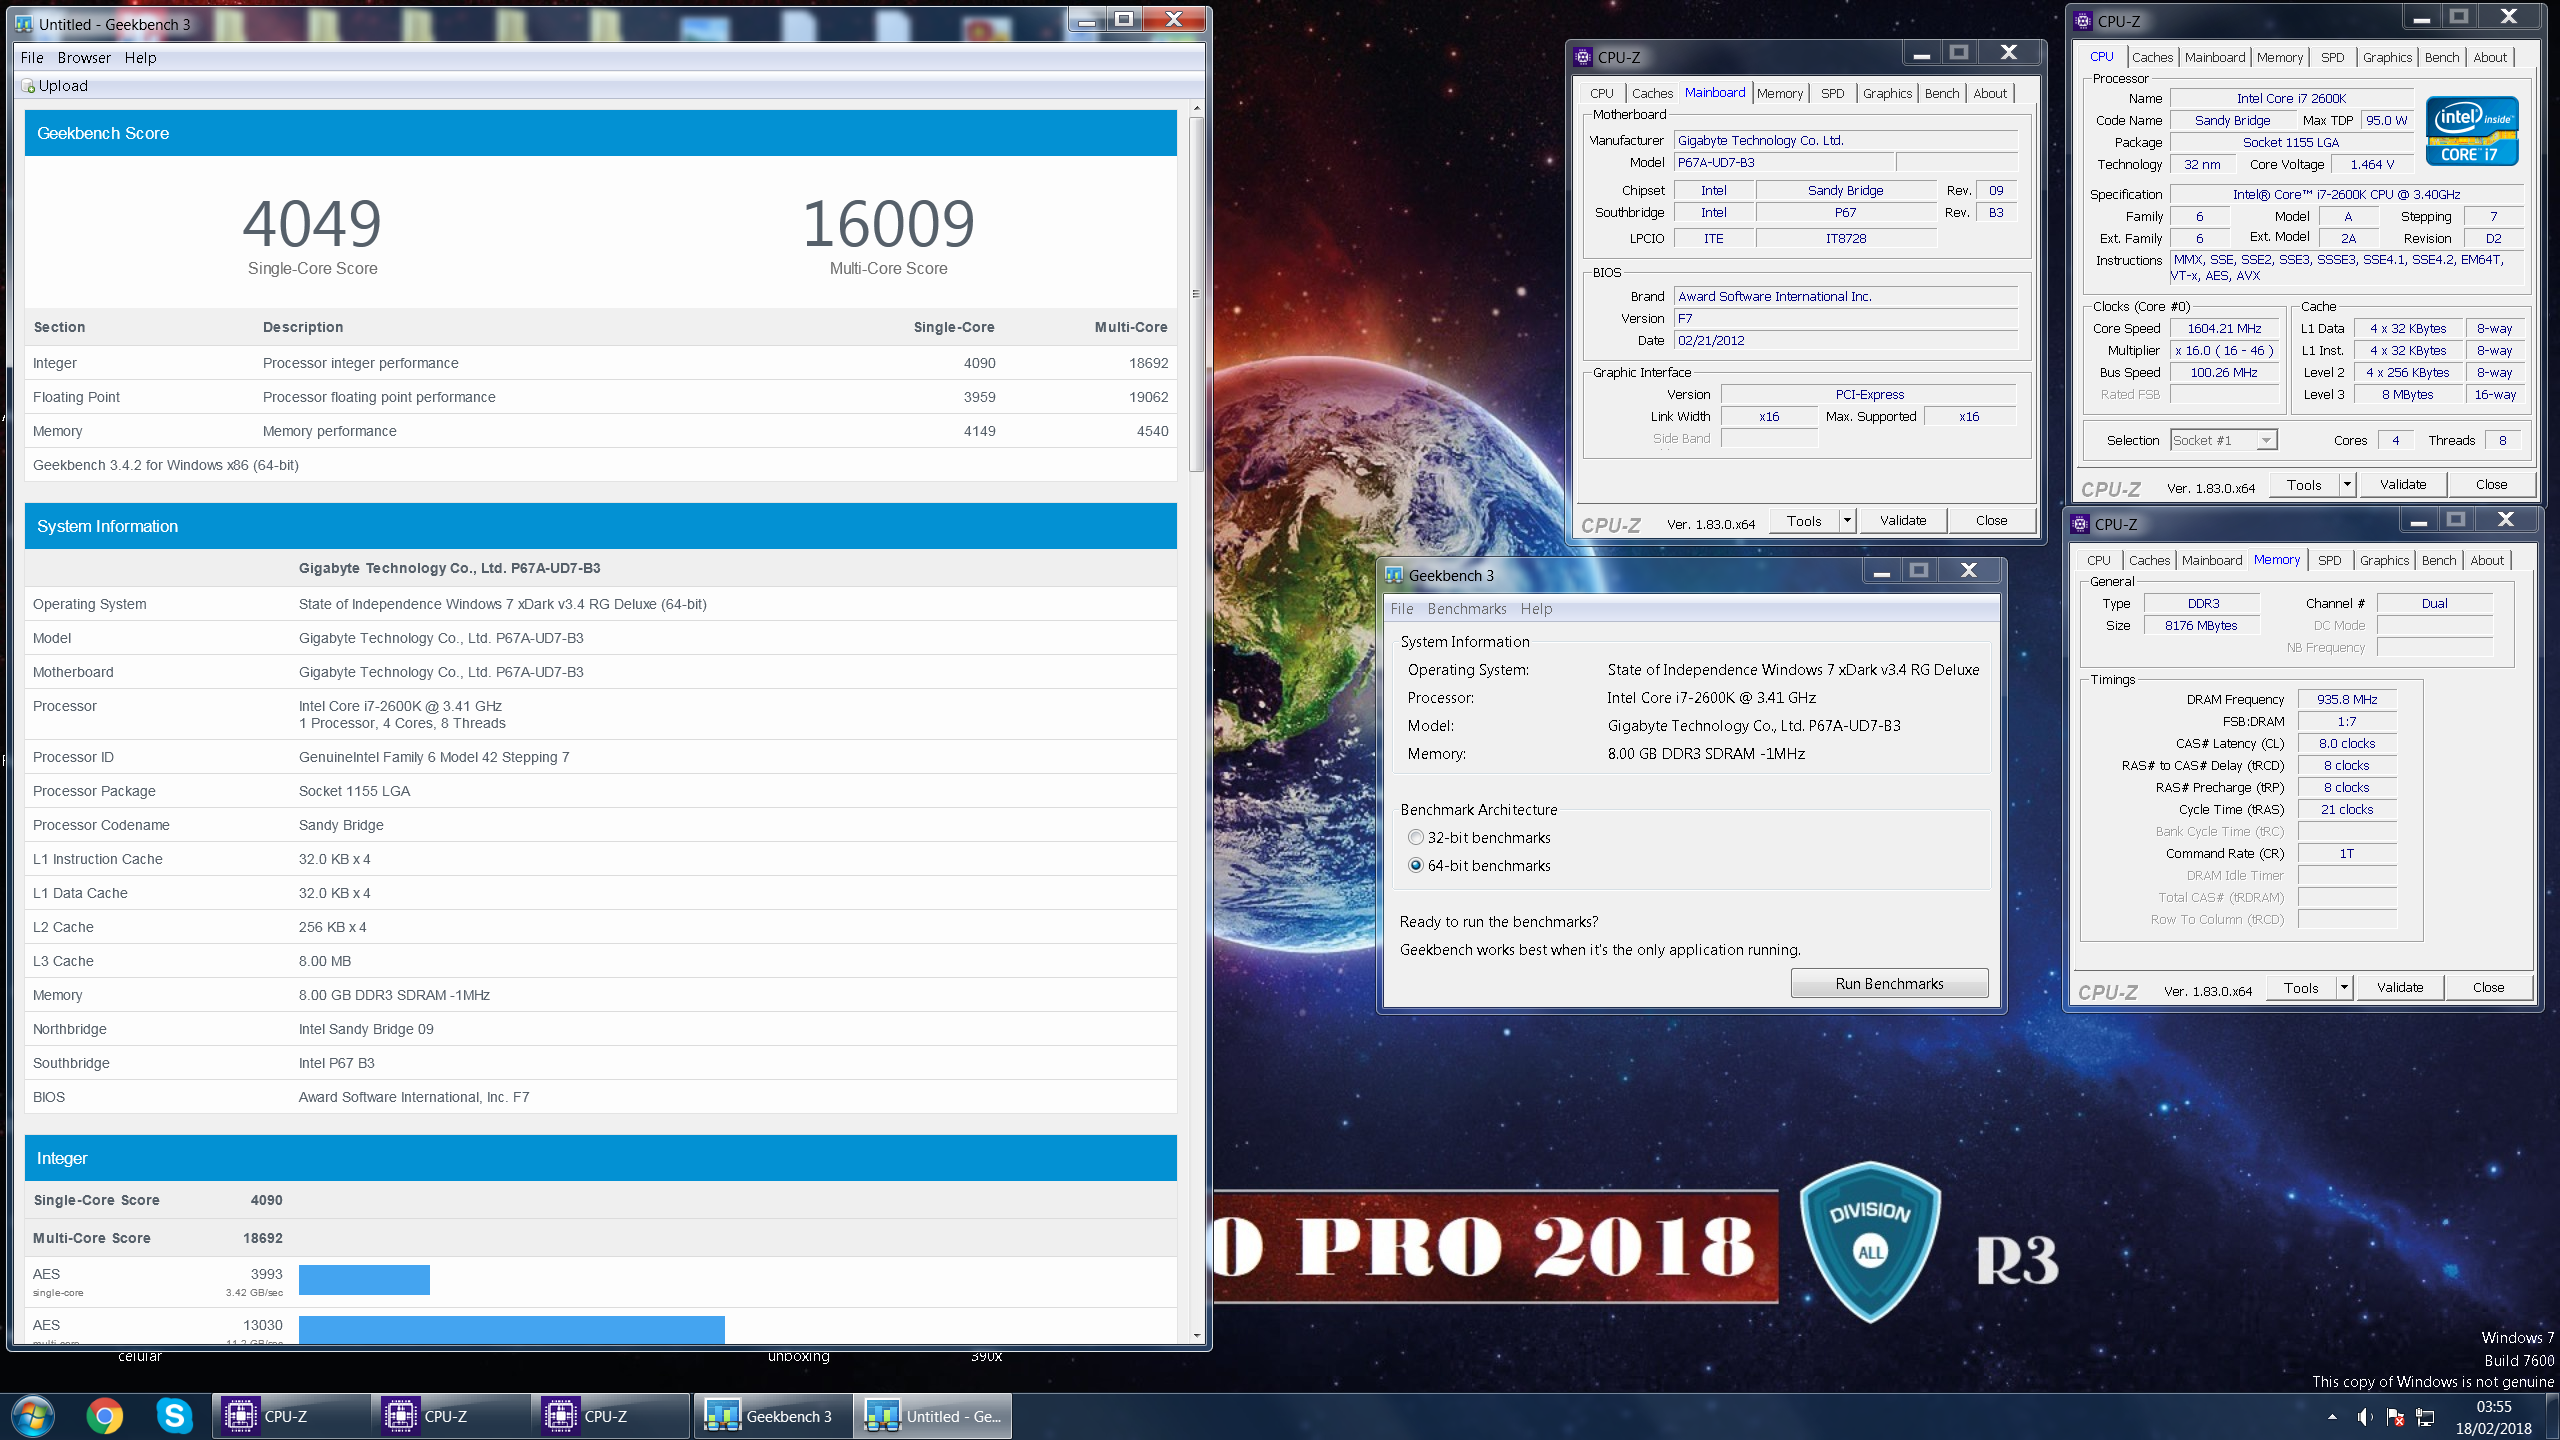The image size is (2560, 1440).
Task: Switch to CPU tab in Mainboard CPU-Z window
Action: tap(1602, 93)
